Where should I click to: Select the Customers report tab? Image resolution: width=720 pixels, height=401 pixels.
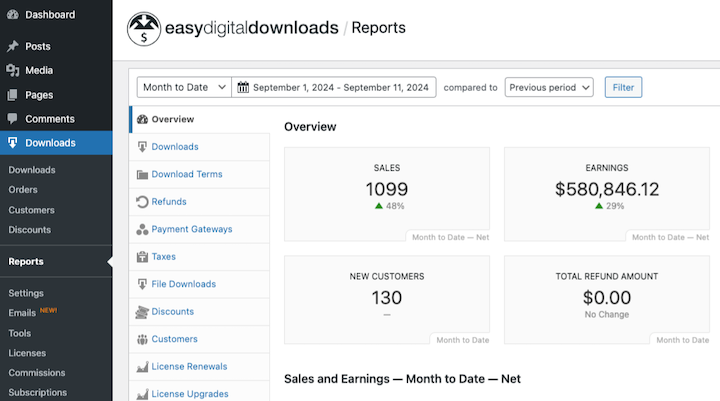(199, 339)
